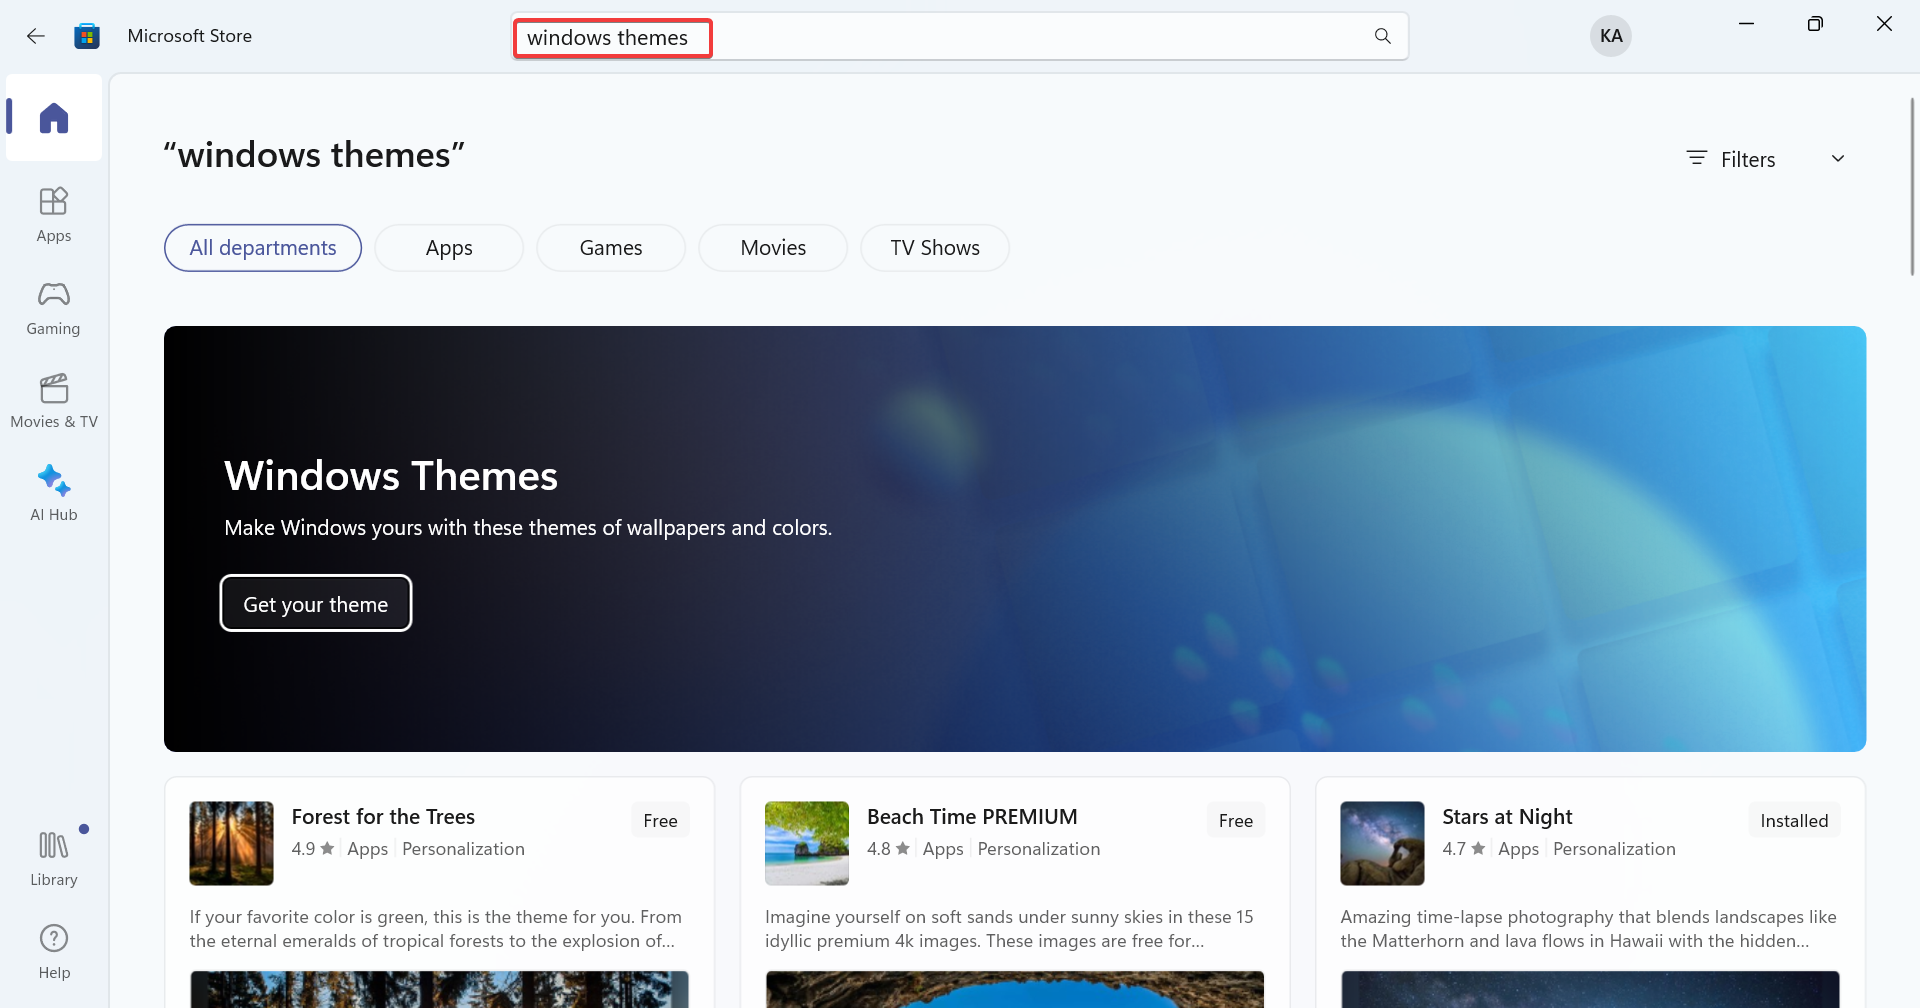Click Personalization under Stars at Night

[1614, 849]
